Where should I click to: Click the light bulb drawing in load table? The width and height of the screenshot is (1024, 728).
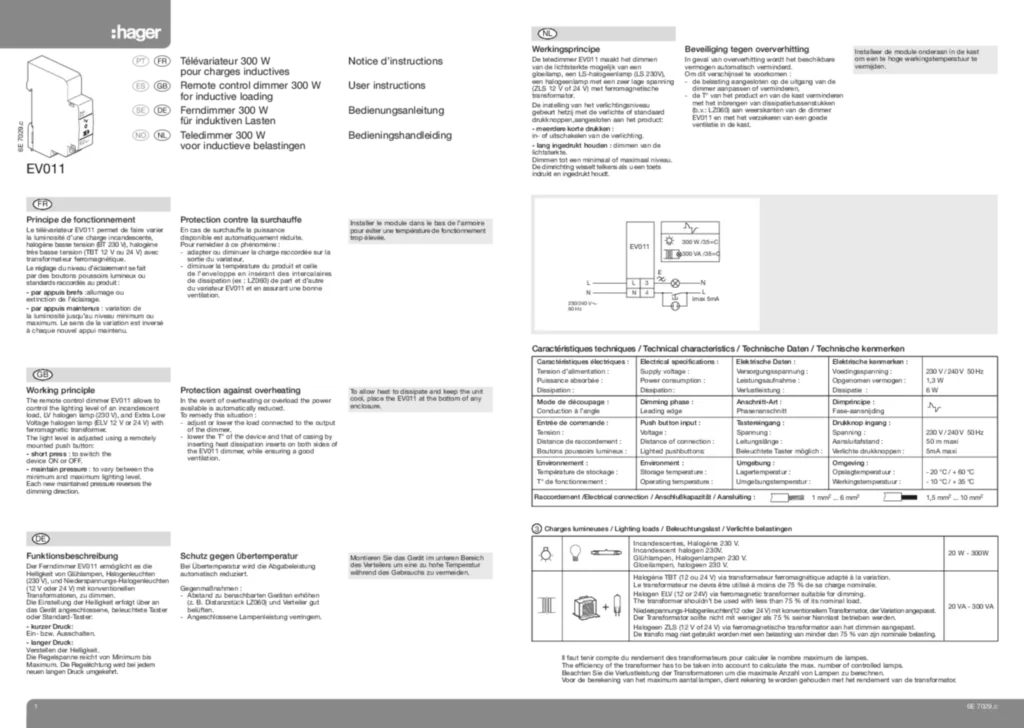576,550
